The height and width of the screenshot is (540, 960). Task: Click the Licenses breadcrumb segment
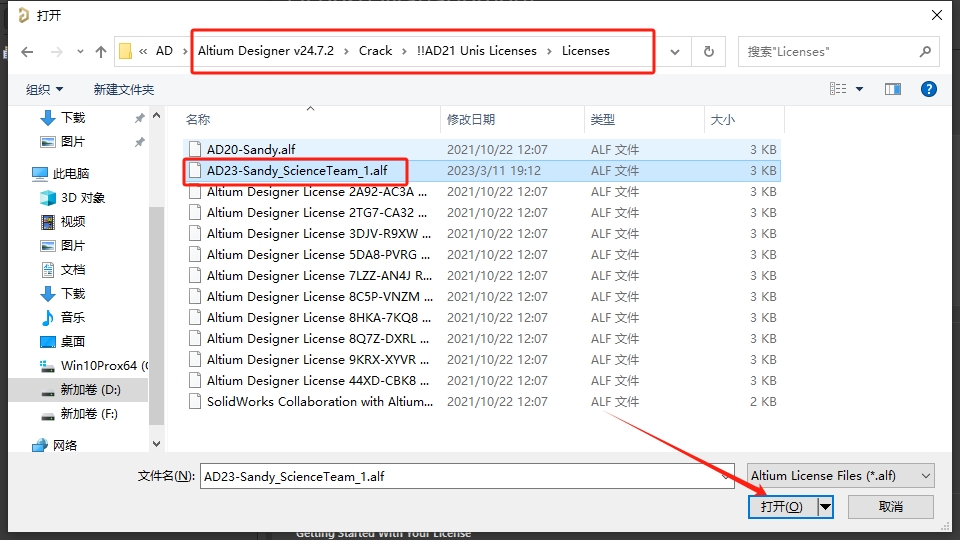coord(586,51)
